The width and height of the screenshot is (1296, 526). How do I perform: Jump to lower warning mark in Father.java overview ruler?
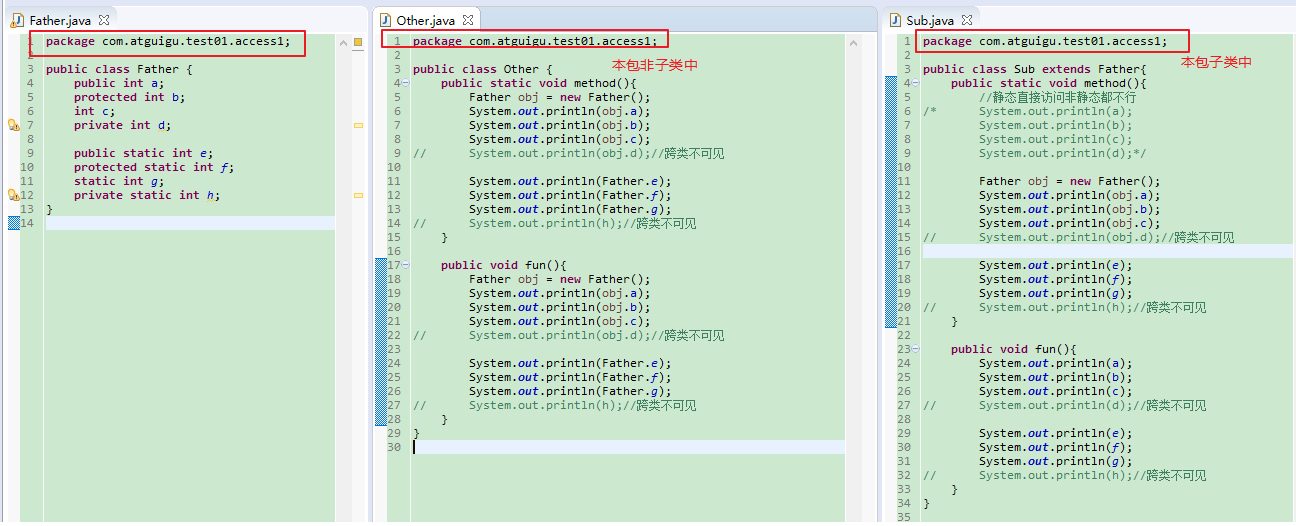(x=358, y=196)
